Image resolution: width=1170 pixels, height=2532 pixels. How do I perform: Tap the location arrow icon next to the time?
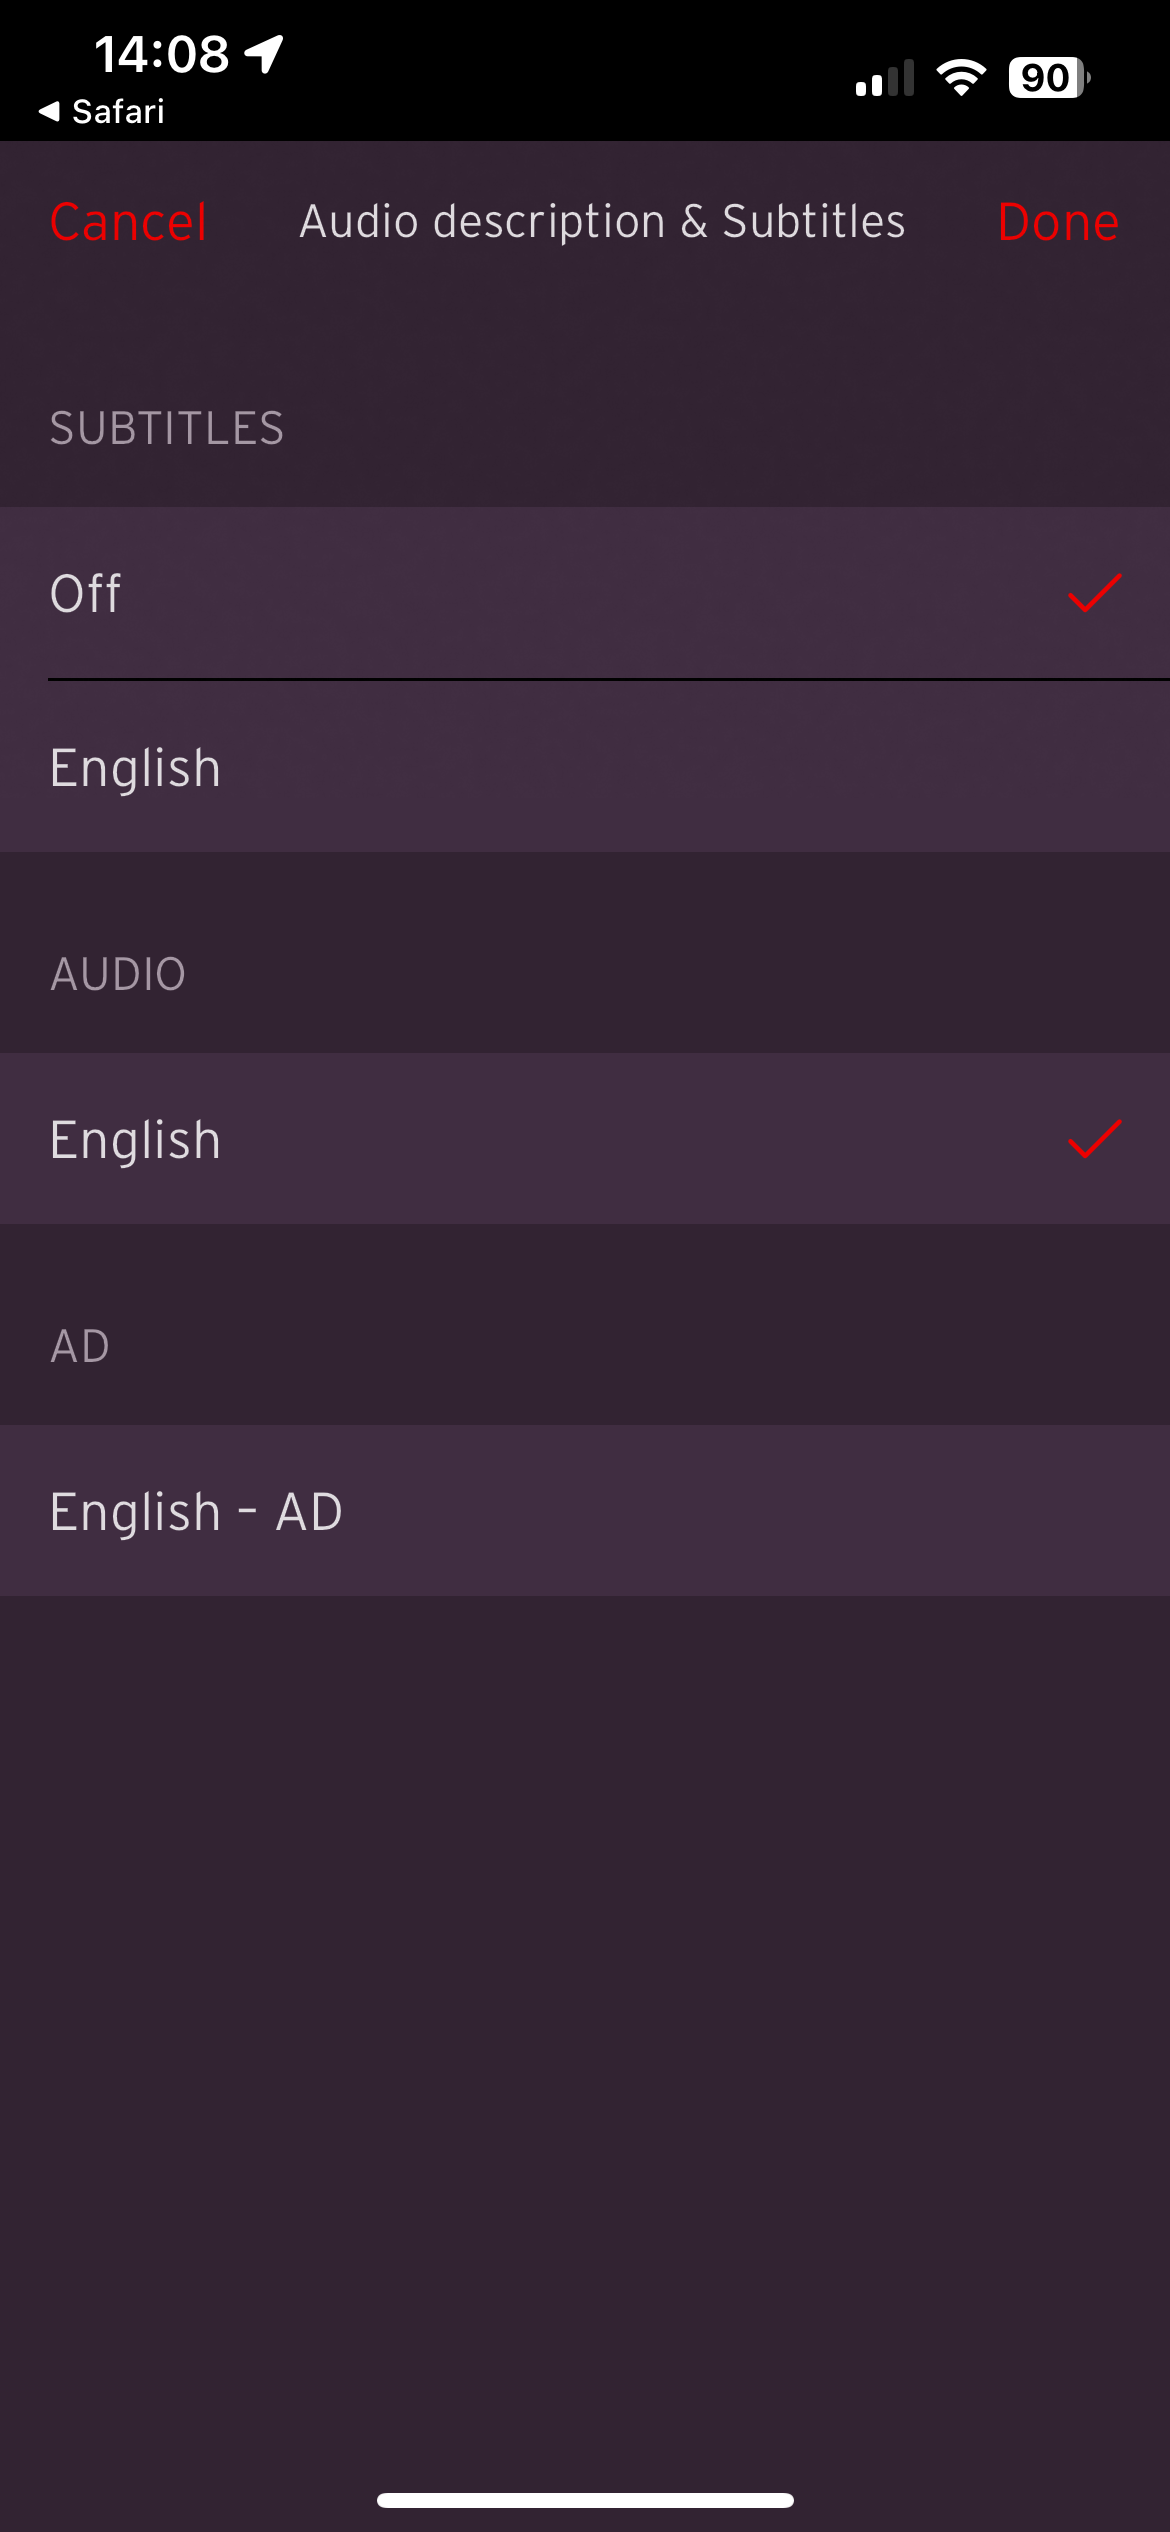pos(264,54)
